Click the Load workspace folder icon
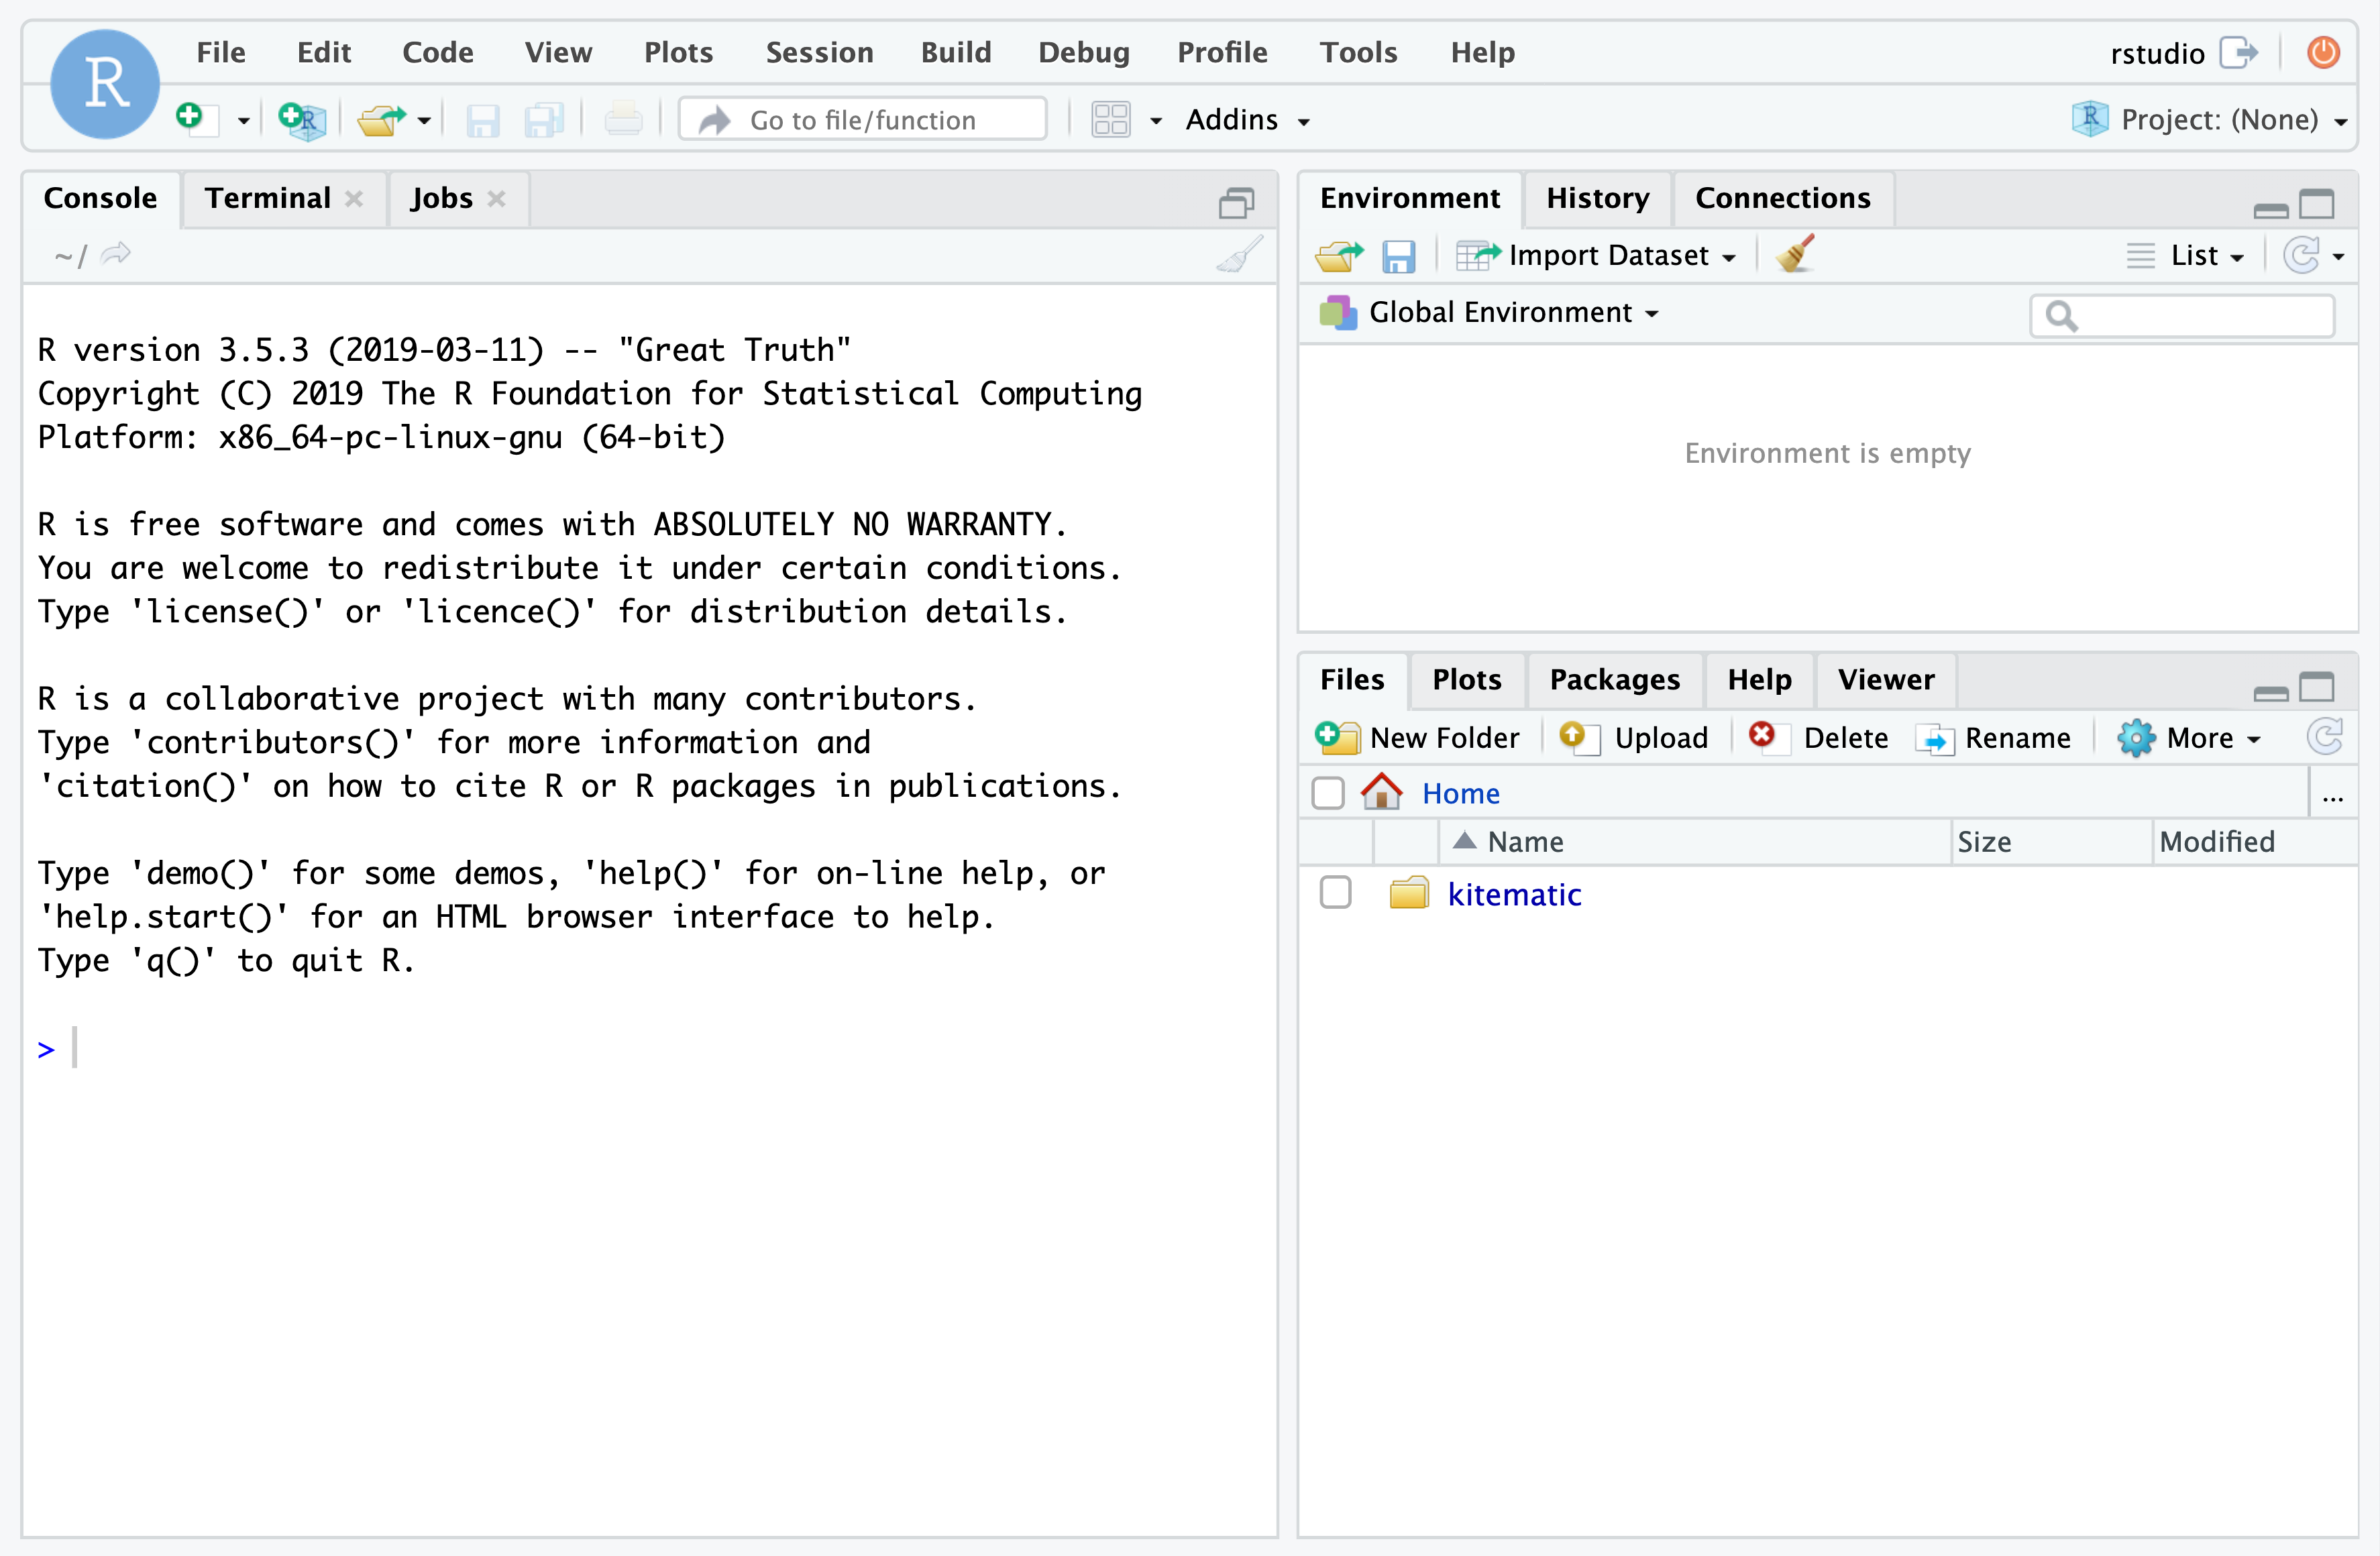2380x1556 pixels. 1339,256
